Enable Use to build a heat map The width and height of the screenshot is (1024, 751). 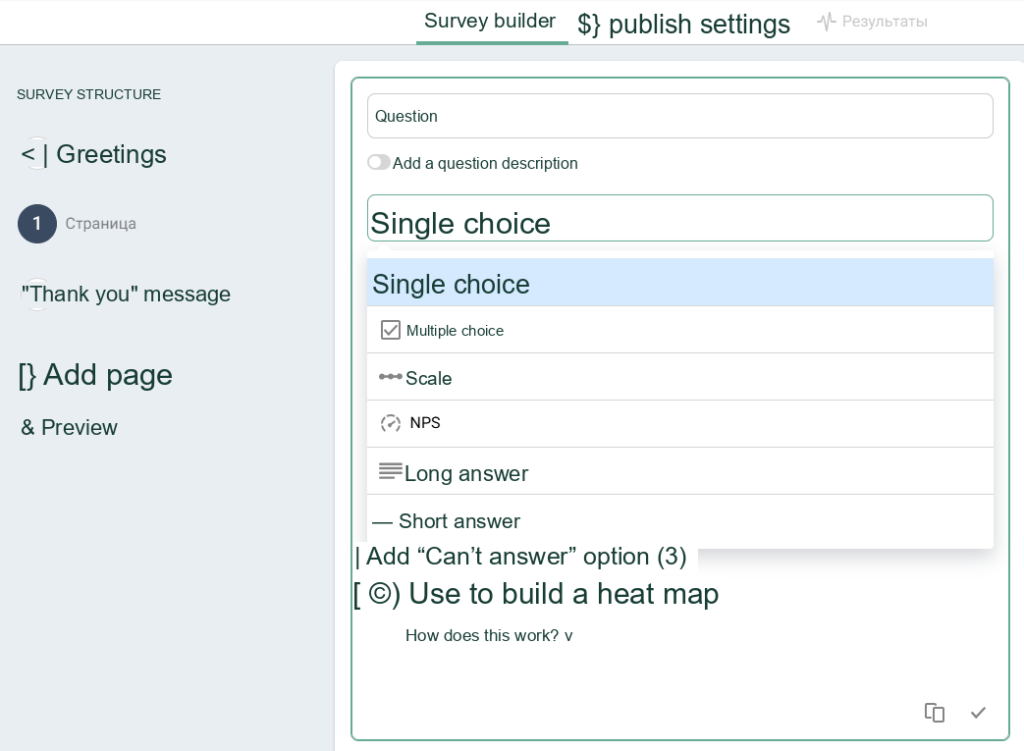pyautogui.click(x=536, y=594)
